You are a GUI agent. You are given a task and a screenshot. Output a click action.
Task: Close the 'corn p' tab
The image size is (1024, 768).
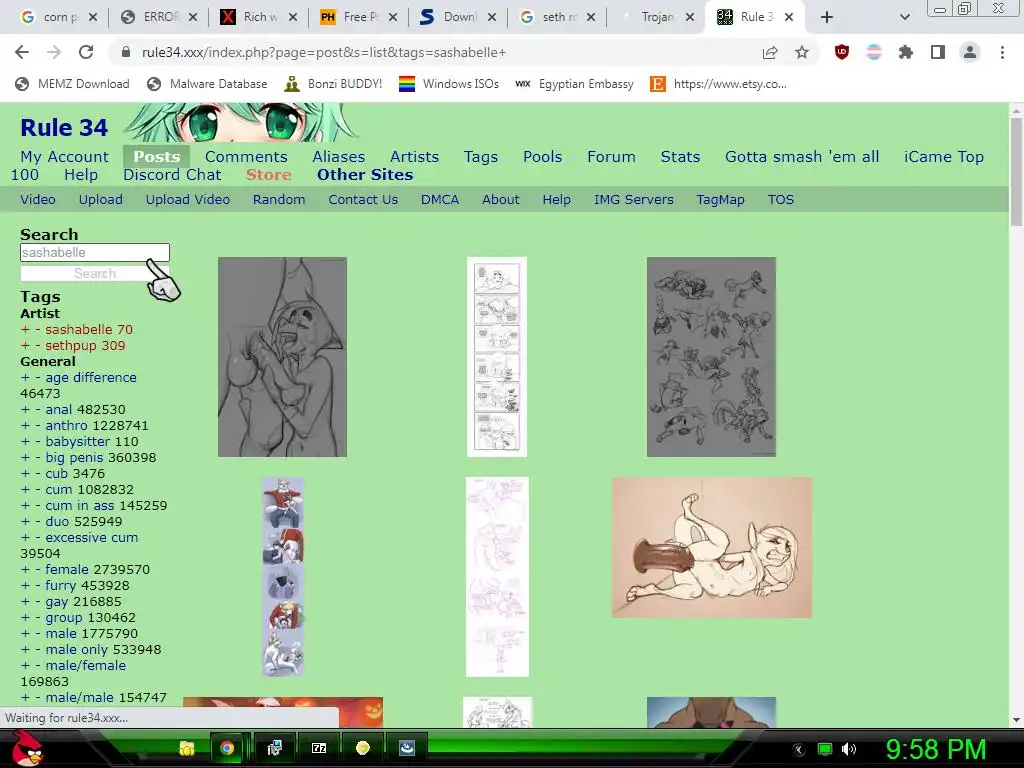[93, 17]
